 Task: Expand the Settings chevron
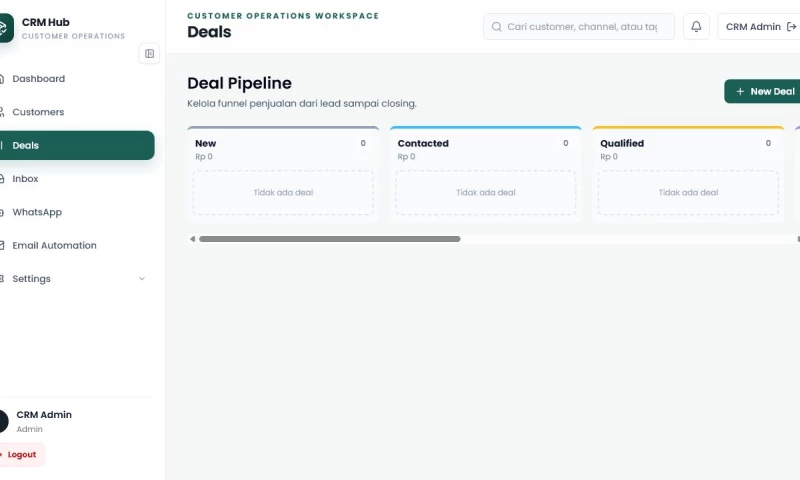pyautogui.click(x=142, y=279)
